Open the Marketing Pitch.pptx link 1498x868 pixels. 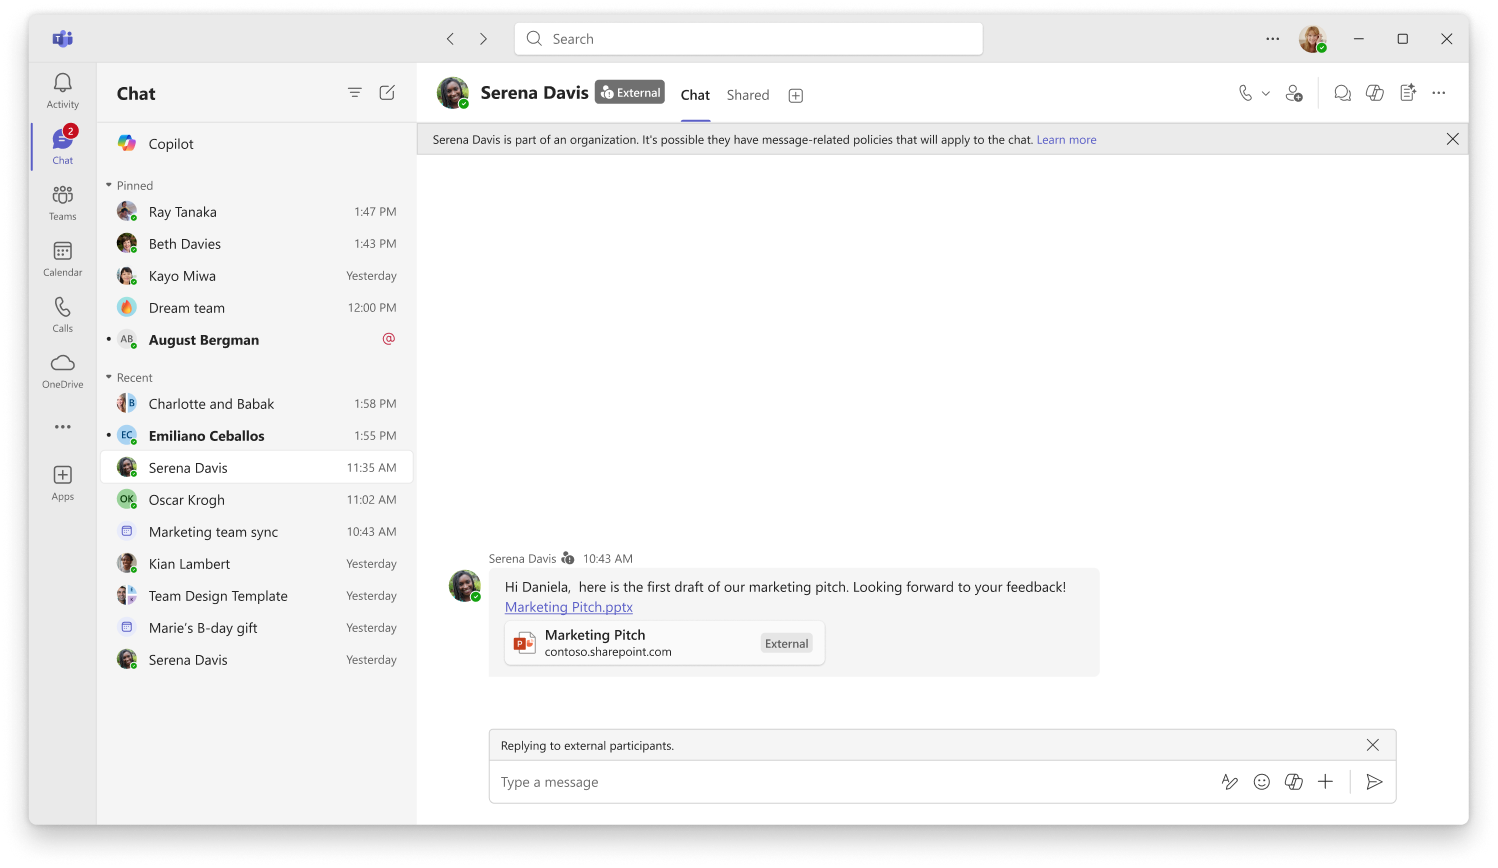(x=568, y=607)
